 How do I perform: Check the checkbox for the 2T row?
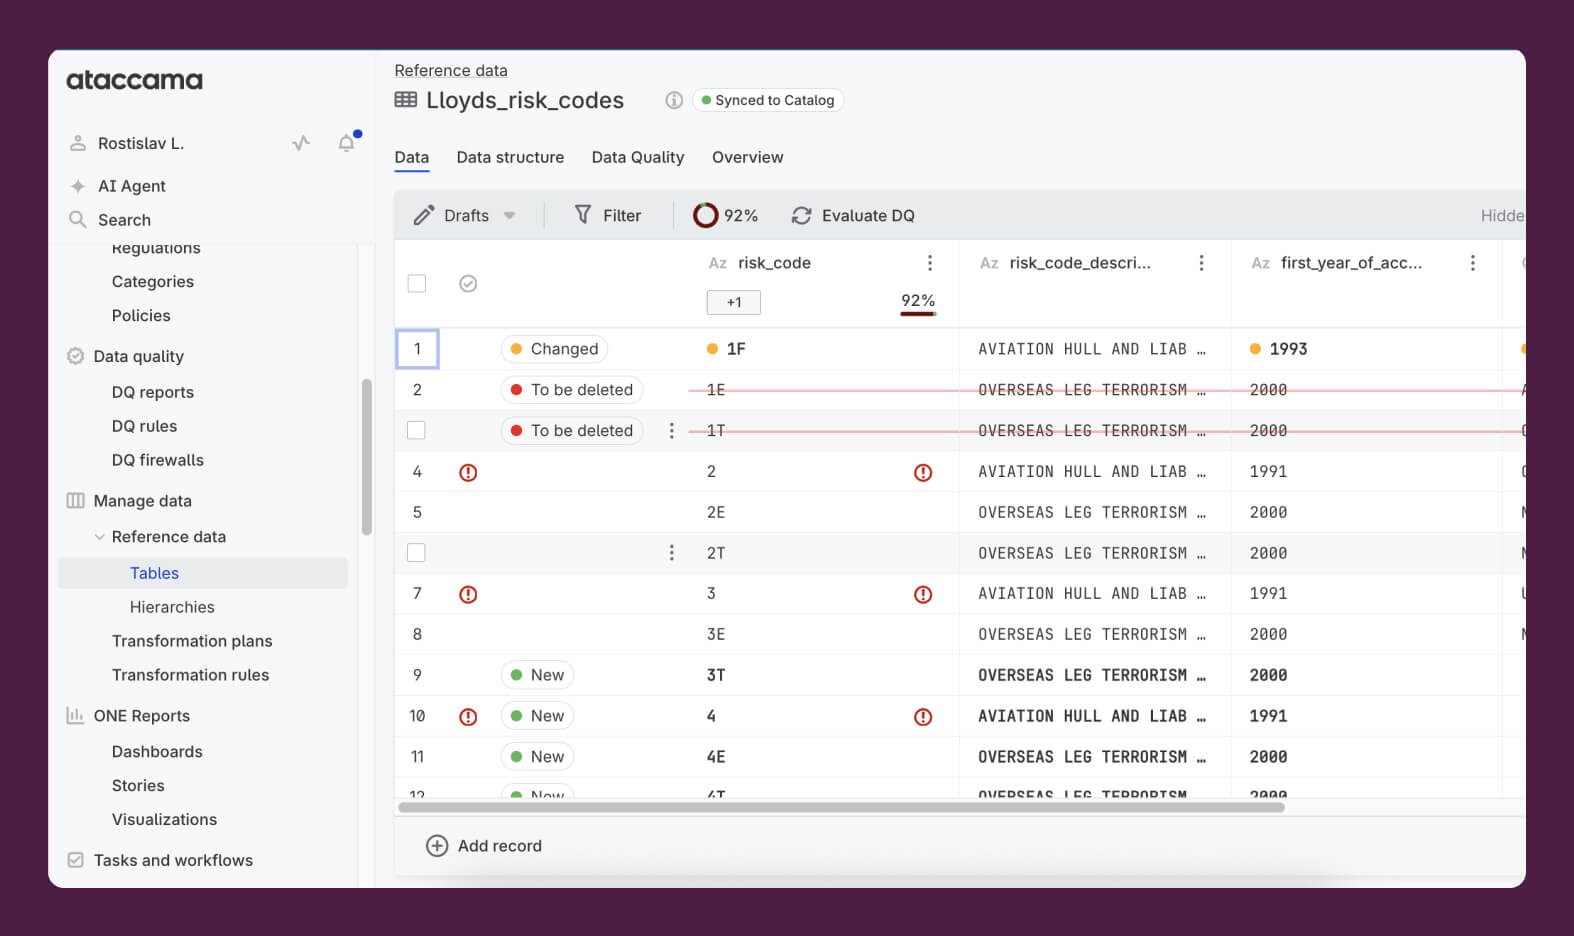417,552
